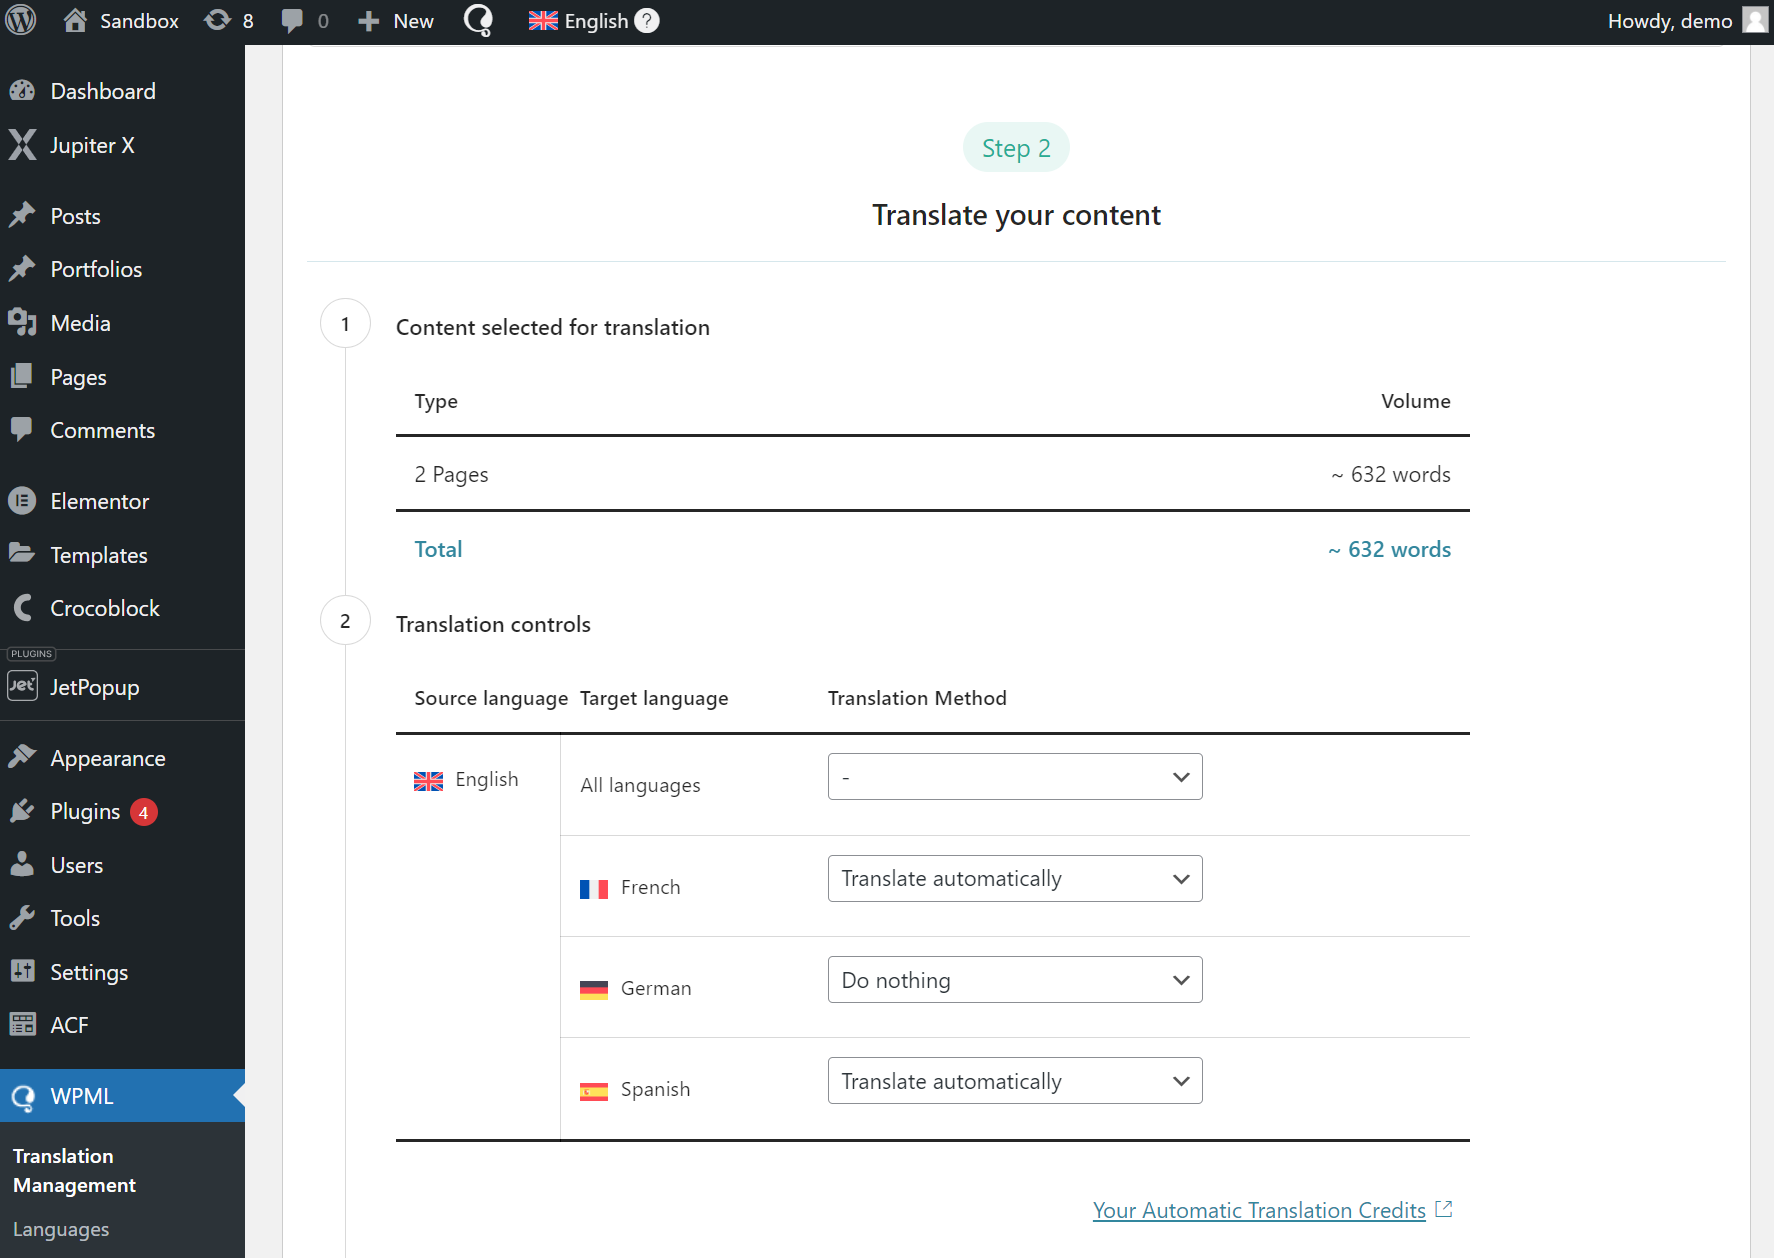Click the demo user avatar thumbnail
The height and width of the screenshot is (1258, 1774).
coord(1755,20)
